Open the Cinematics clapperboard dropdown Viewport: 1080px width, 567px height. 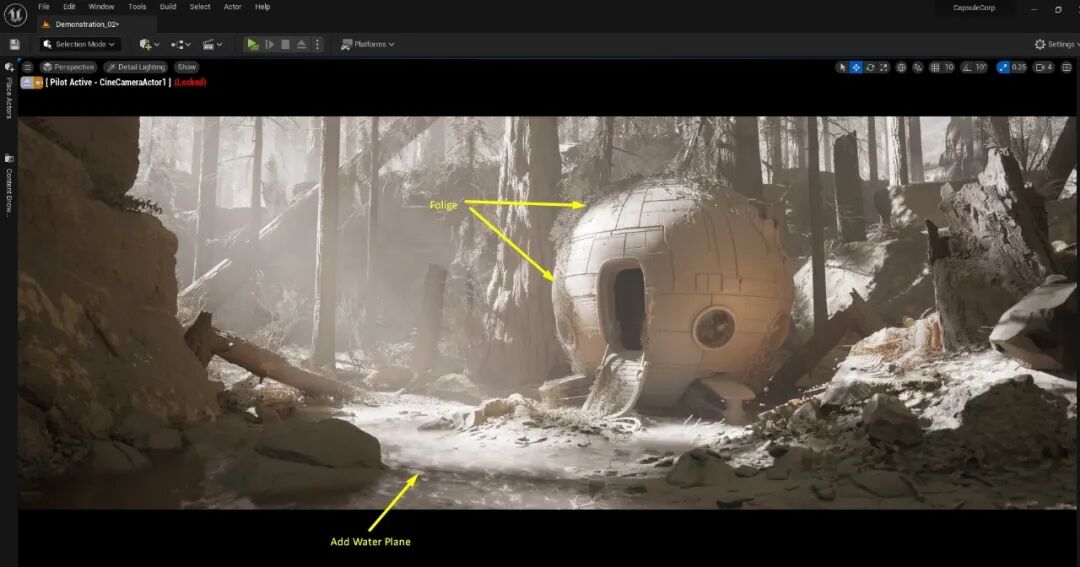212,44
